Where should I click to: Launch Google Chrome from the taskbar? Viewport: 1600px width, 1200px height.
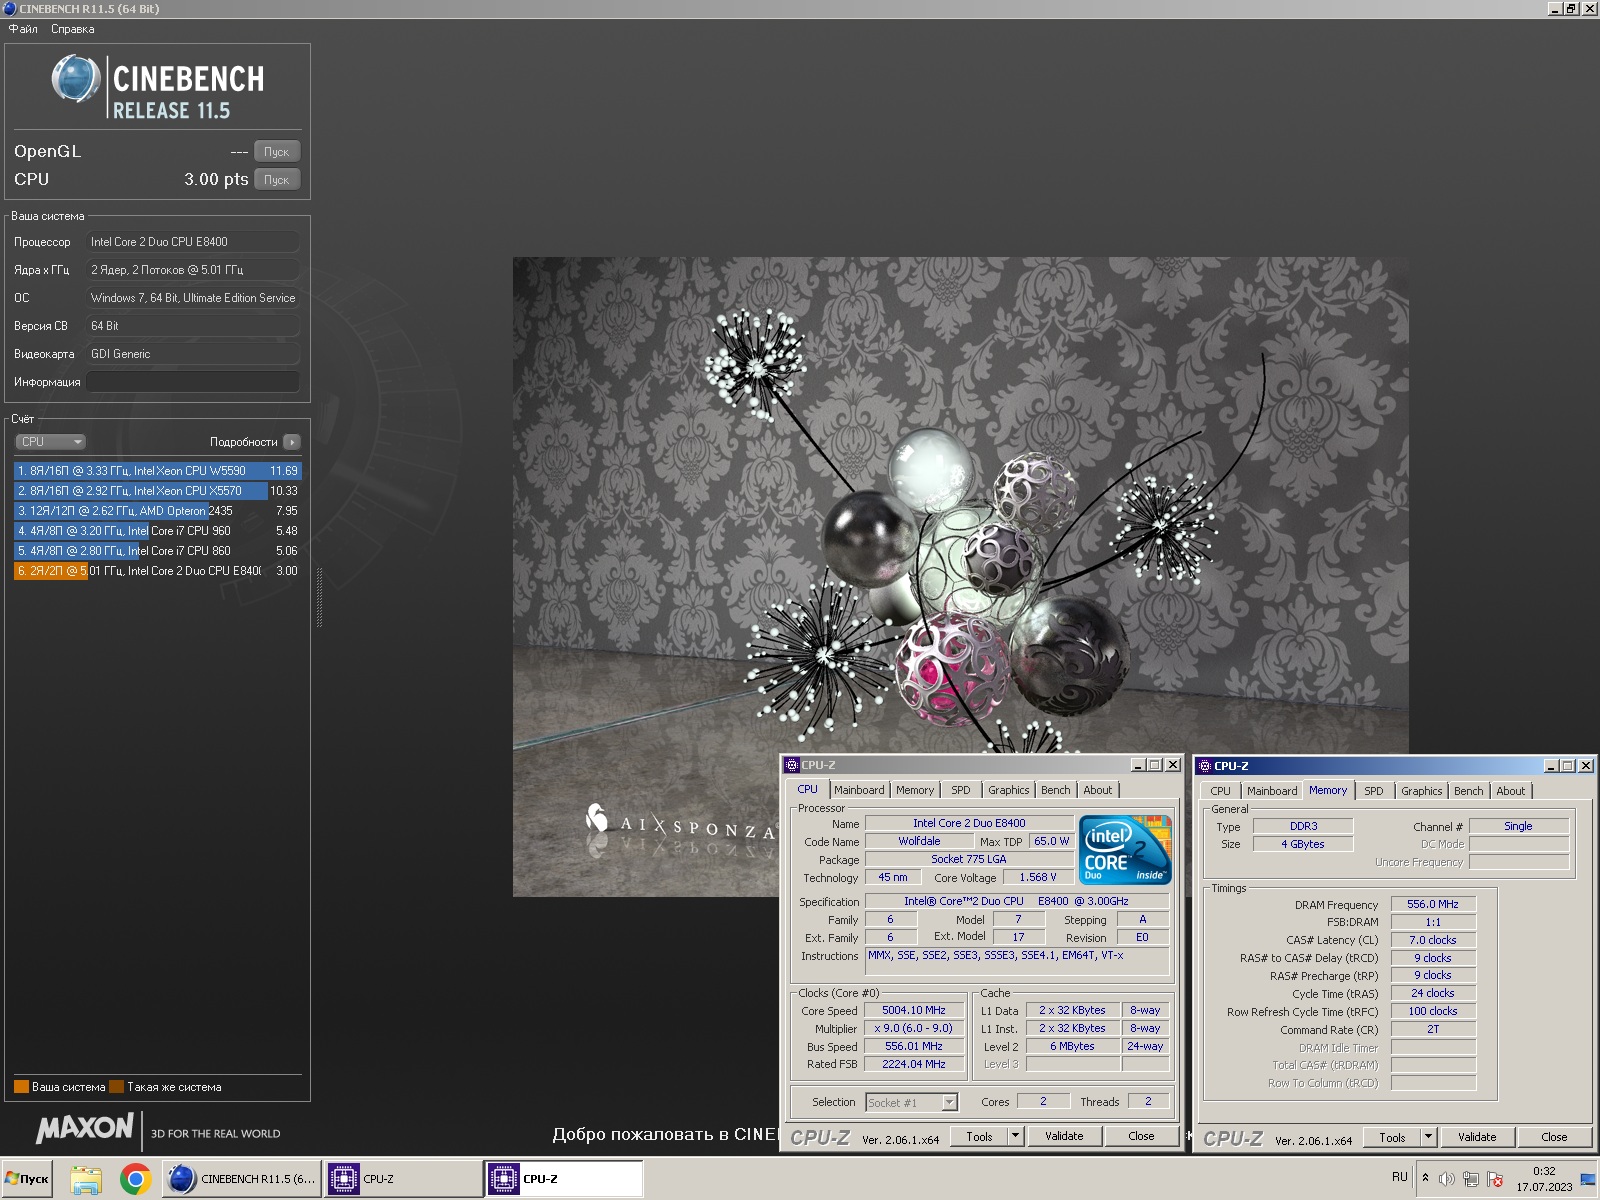135,1179
